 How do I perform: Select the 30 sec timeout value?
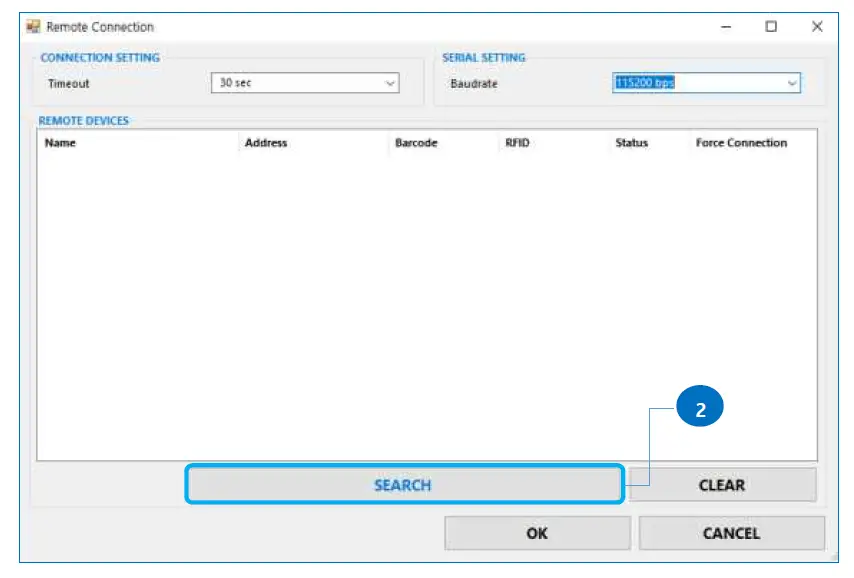(235, 83)
